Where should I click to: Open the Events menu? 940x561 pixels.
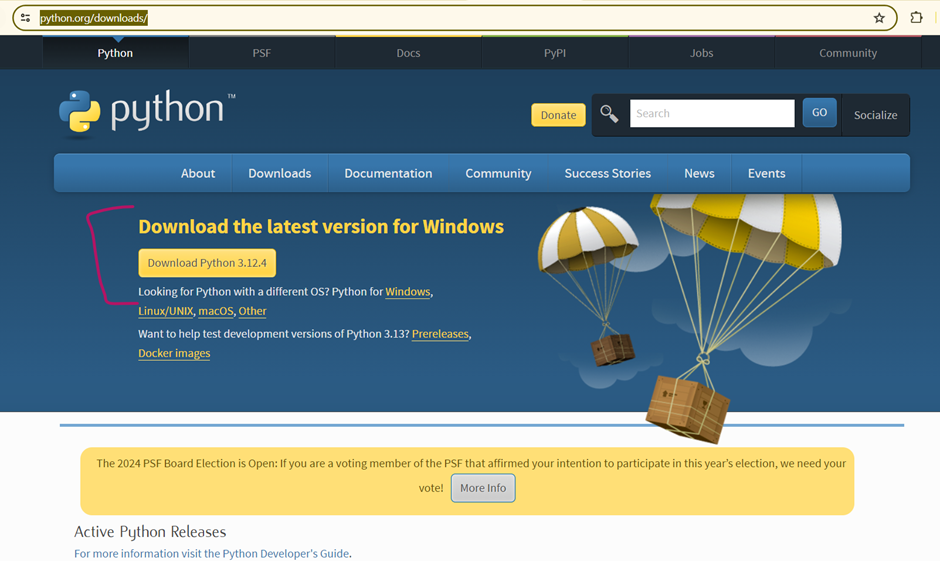766,173
